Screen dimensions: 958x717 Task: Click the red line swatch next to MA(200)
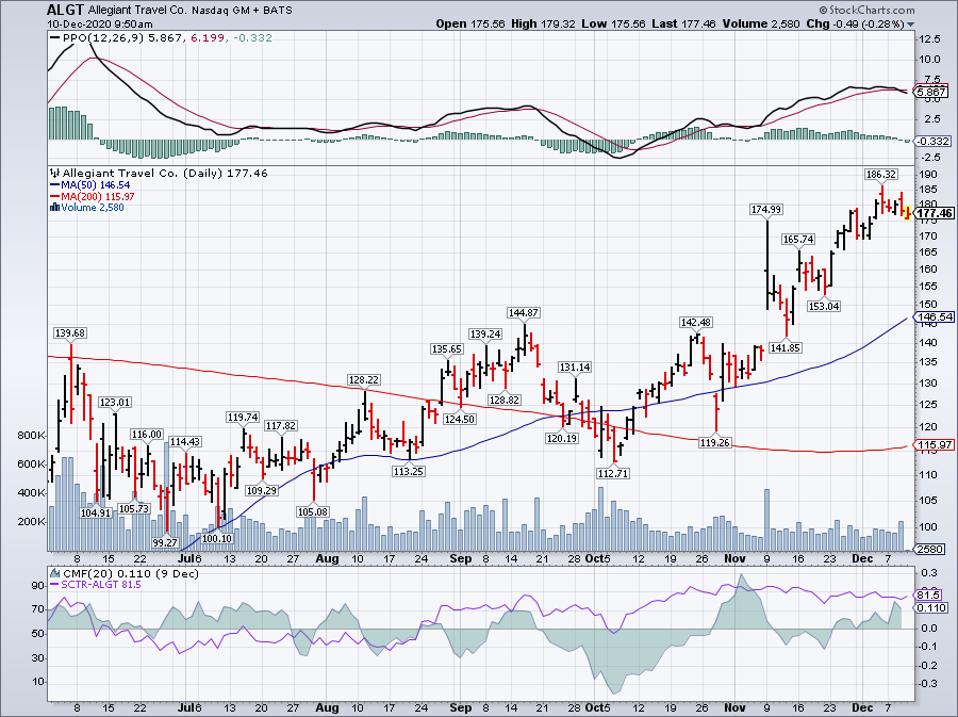[x=54, y=197]
